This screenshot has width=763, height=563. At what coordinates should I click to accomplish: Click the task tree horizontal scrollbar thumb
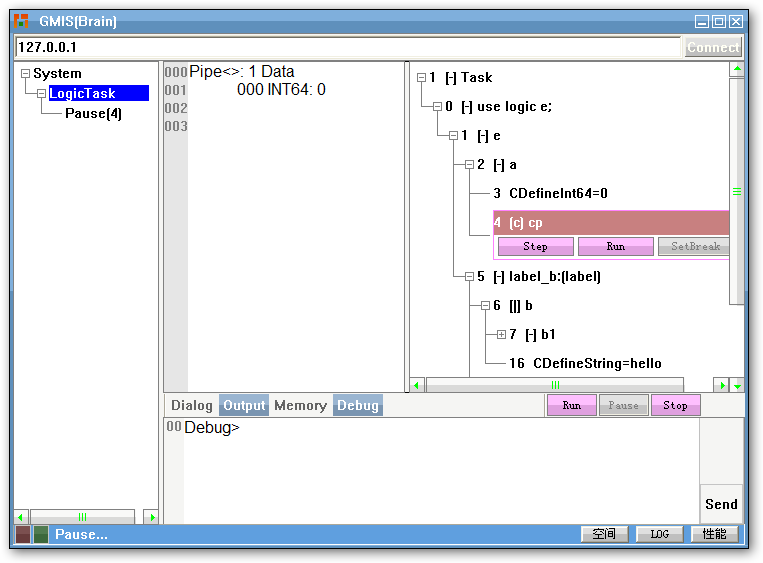click(555, 385)
